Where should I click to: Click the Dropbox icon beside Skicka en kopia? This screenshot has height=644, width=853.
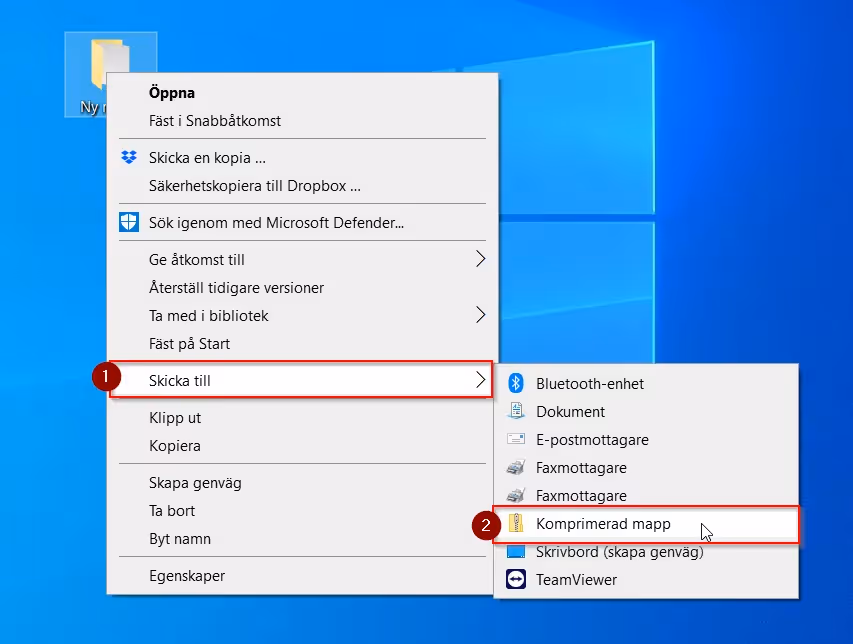point(129,157)
